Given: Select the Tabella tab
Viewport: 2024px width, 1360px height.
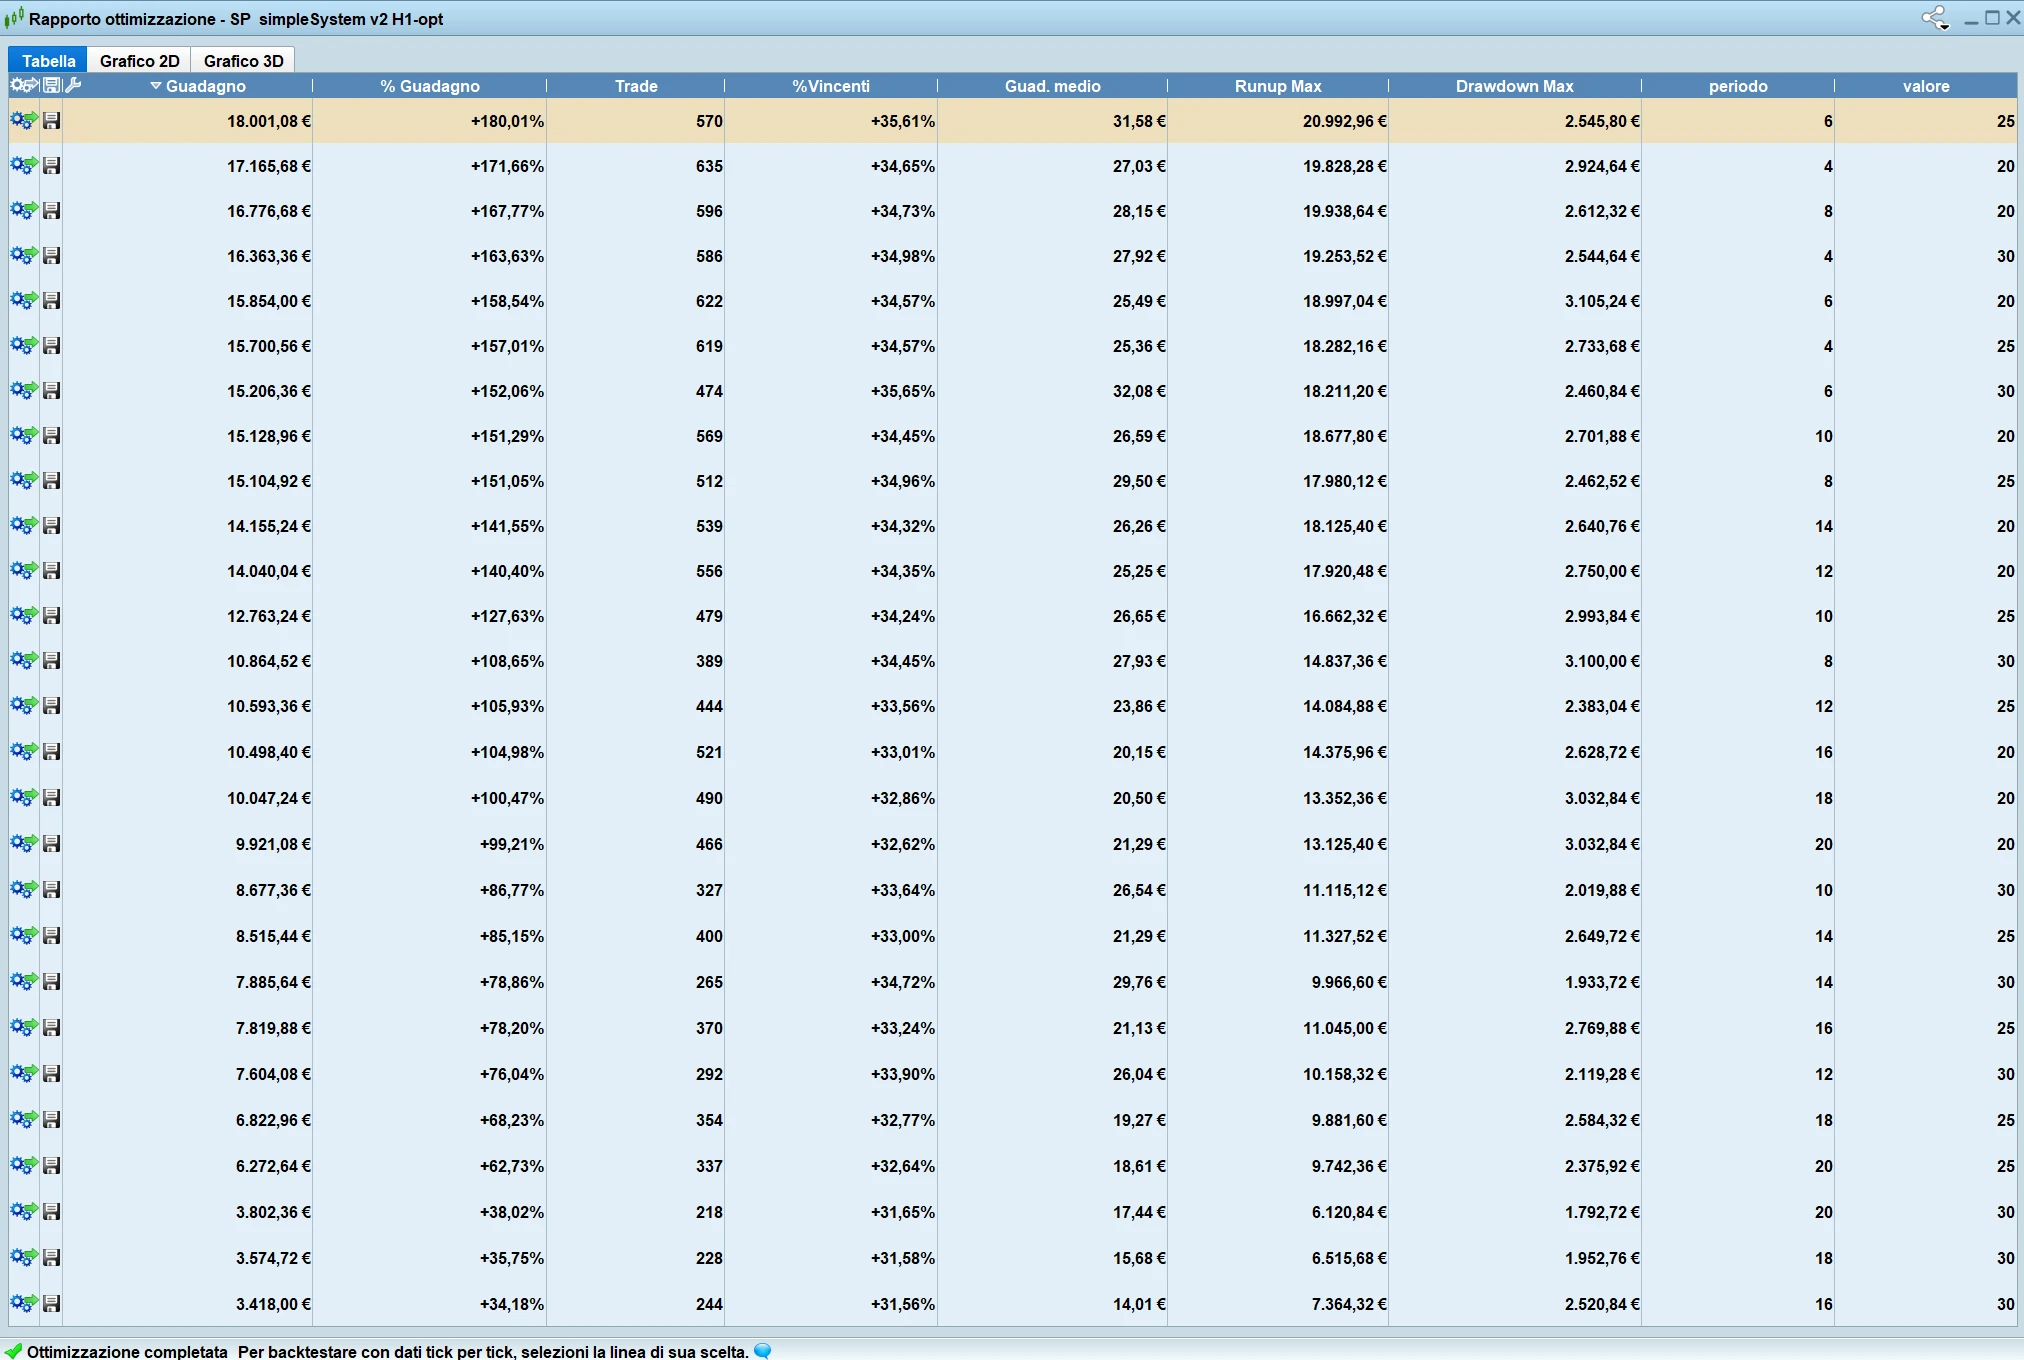Looking at the screenshot, I should click(x=48, y=60).
